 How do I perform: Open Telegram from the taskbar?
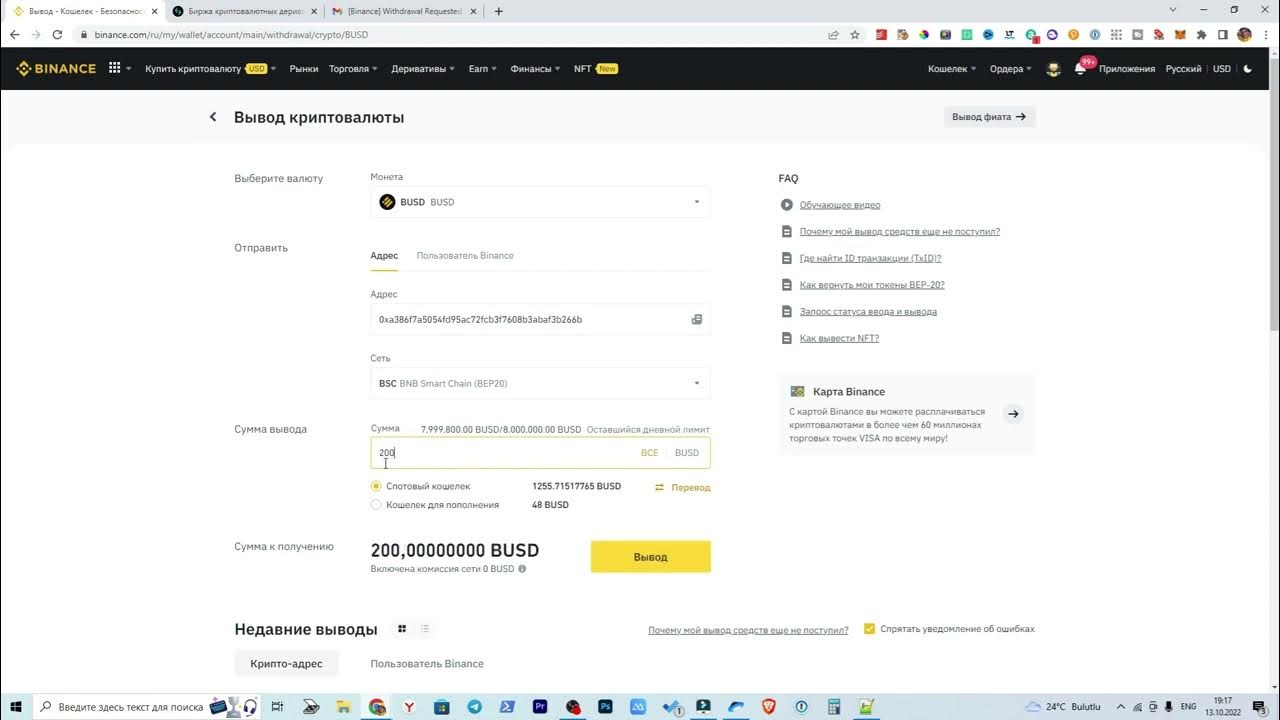[474, 707]
